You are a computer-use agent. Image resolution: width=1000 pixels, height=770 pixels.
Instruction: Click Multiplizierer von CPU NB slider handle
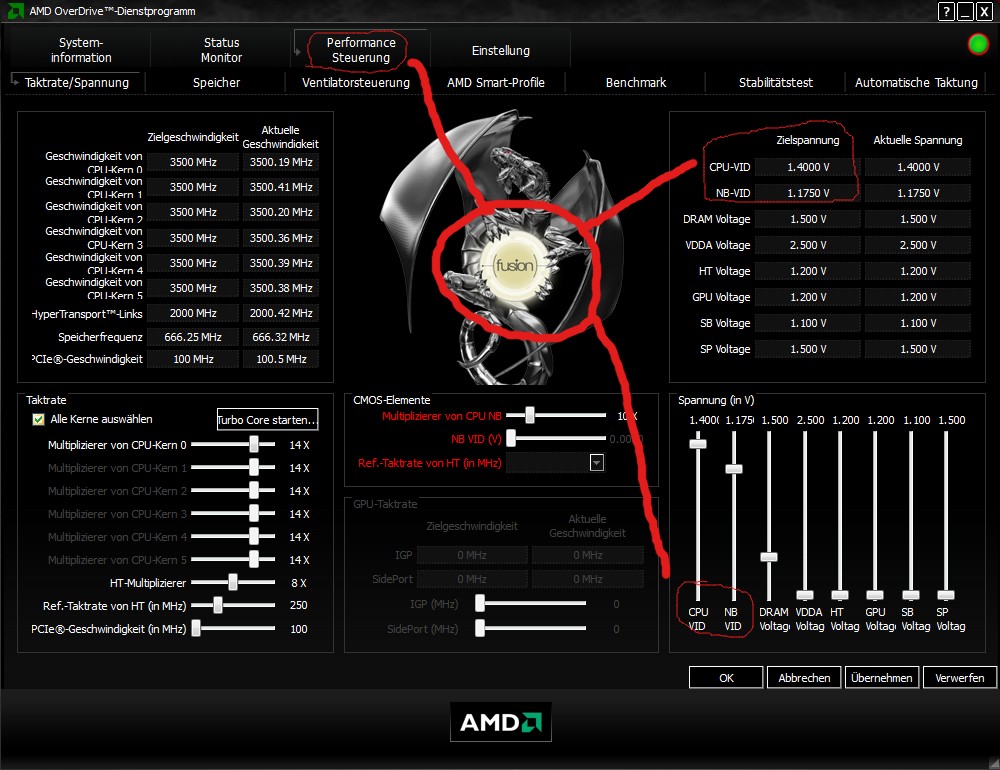point(529,415)
